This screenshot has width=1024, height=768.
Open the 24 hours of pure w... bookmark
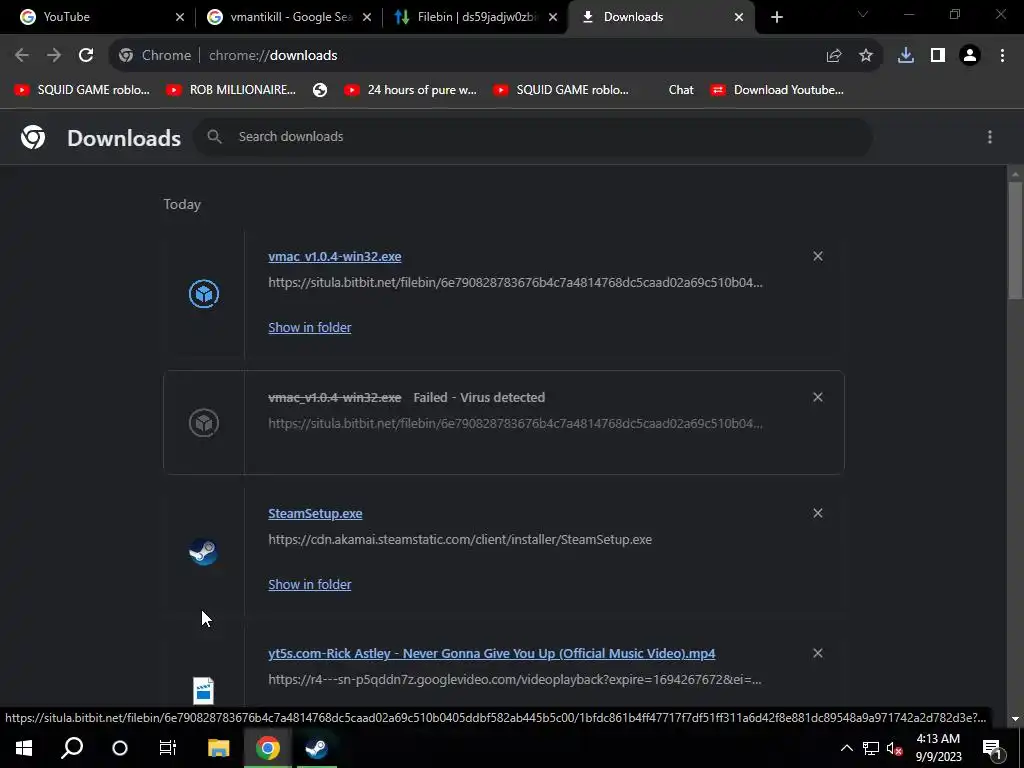(411, 90)
